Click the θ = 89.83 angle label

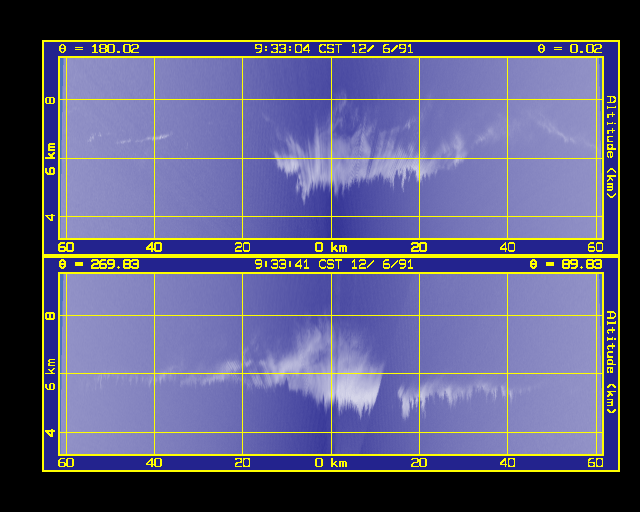pyautogui.click(x=566, y=265)
